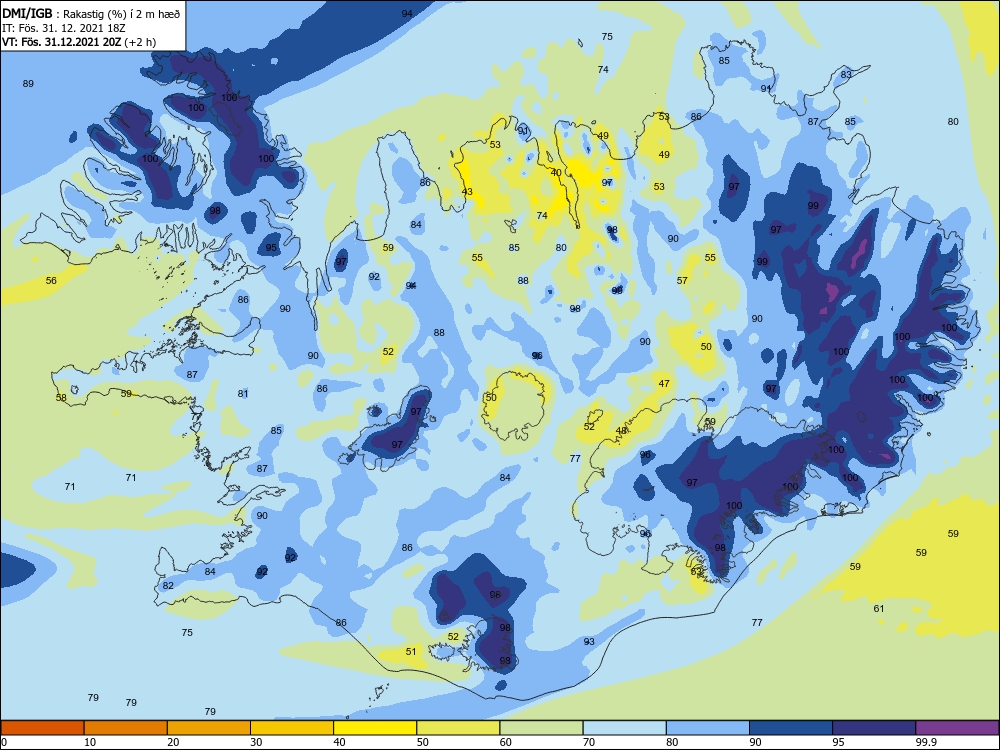The width and height of the screenshot is (1000, 750).
Task: Select the bright yellow 40–50 legend swatch
Action: (x=375, y=728)
